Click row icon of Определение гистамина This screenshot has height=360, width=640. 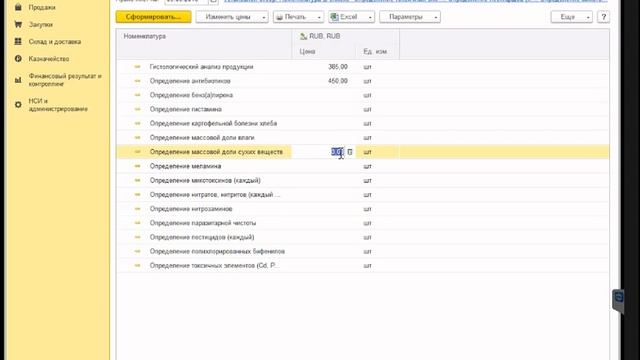[x=138, y=109]
